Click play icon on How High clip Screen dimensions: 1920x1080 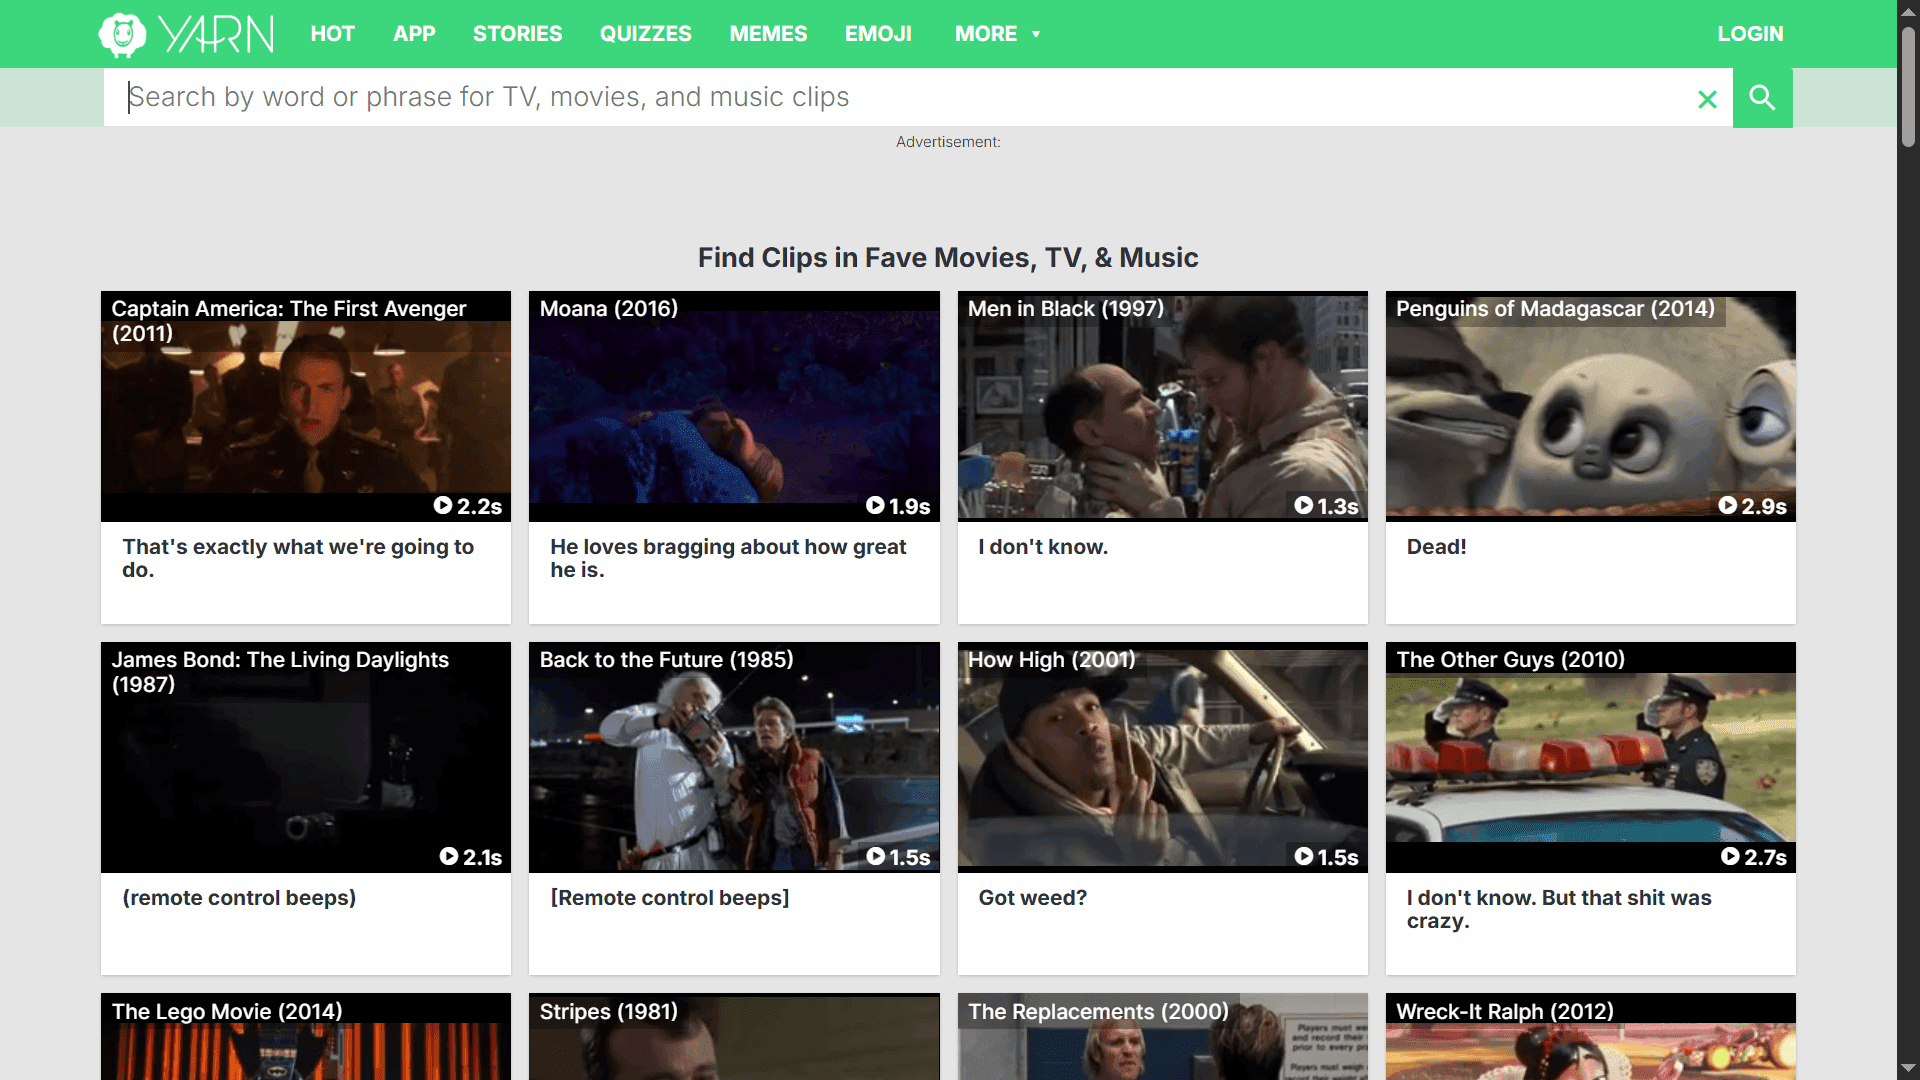[1304, 857]
